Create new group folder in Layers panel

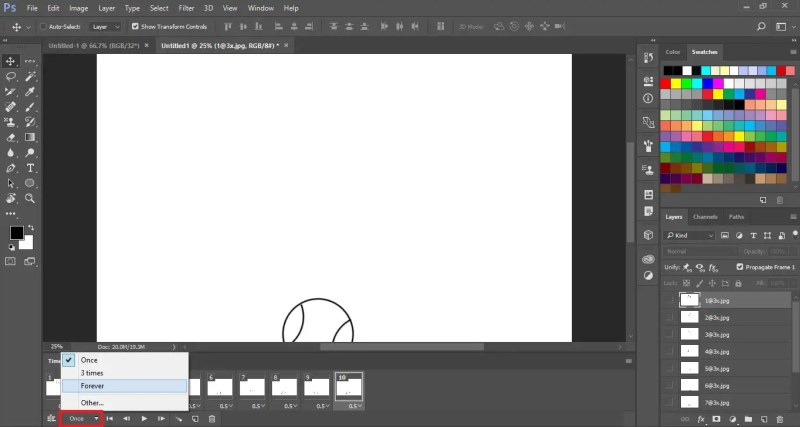[x=748, y=419]
